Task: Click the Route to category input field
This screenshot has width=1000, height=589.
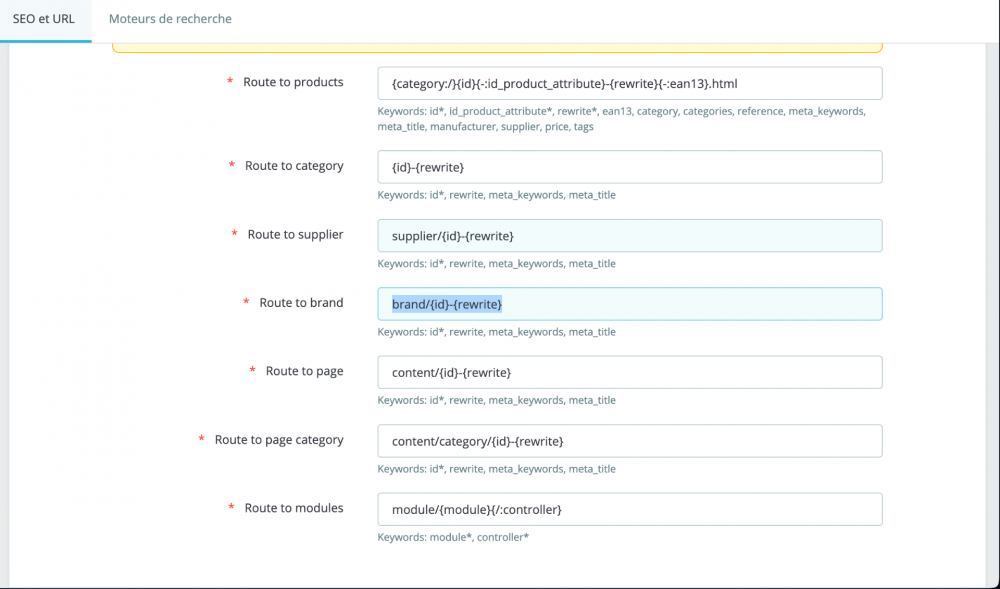Action: [x=628, y=167]
